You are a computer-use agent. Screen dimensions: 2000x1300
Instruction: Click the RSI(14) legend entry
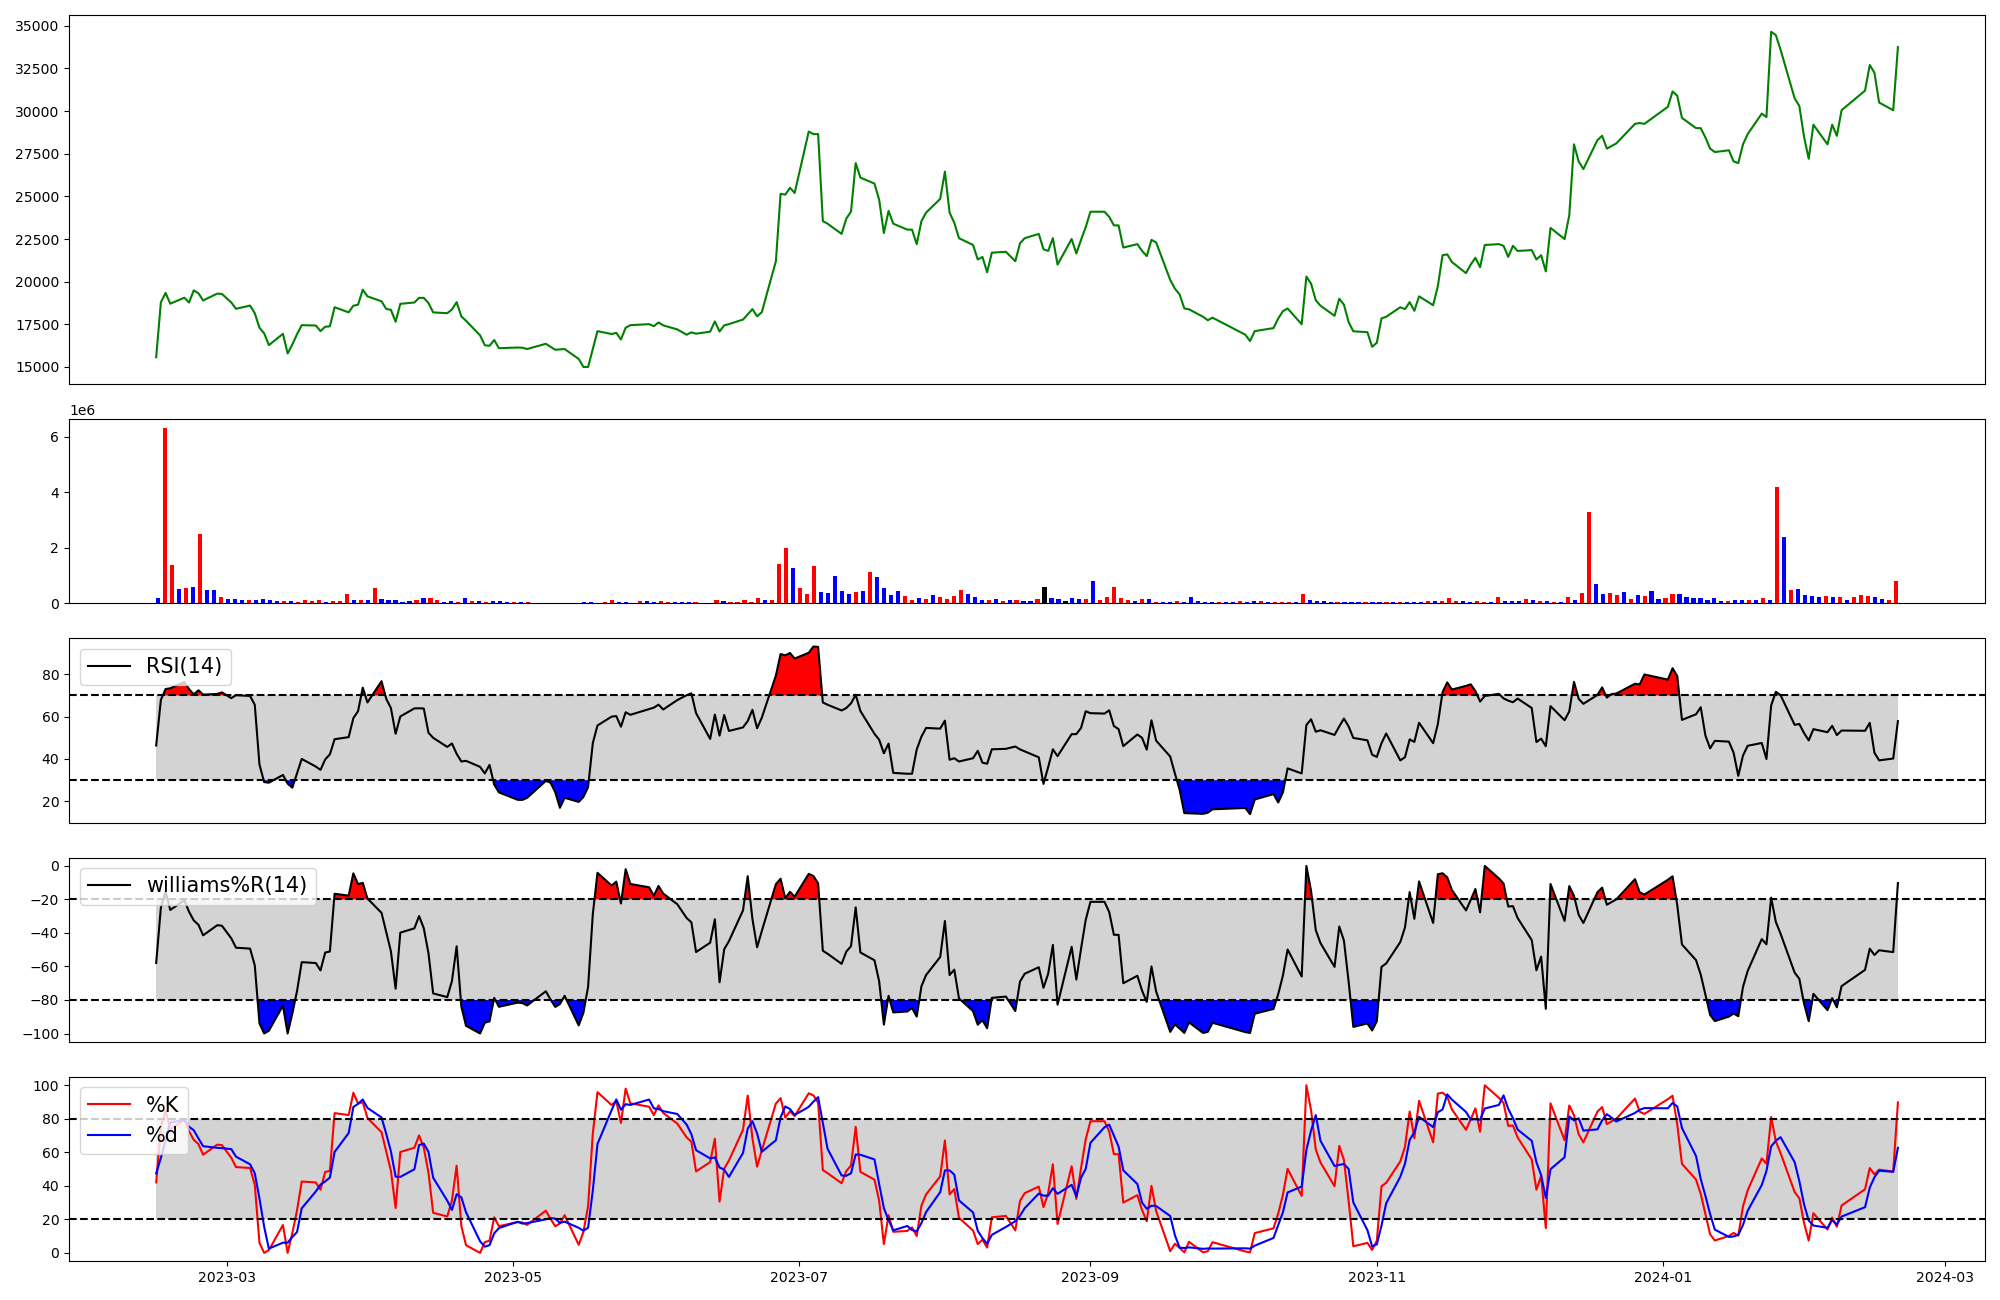point(156,666)
